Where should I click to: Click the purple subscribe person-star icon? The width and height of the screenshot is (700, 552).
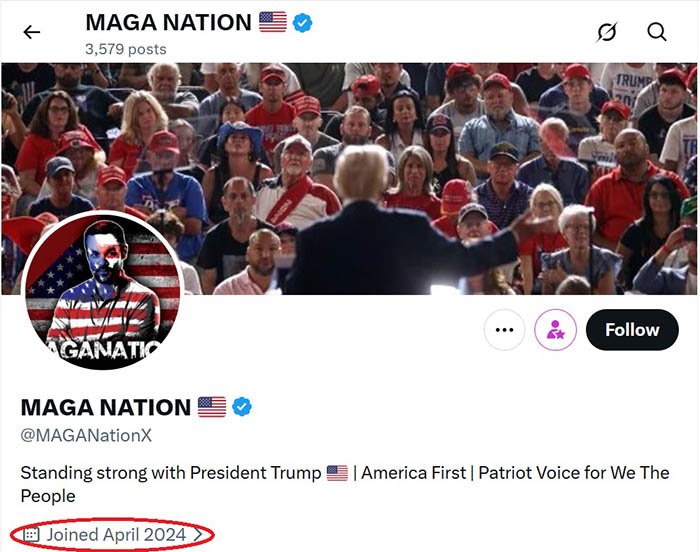pyautogui.click(x=555, y=330)
